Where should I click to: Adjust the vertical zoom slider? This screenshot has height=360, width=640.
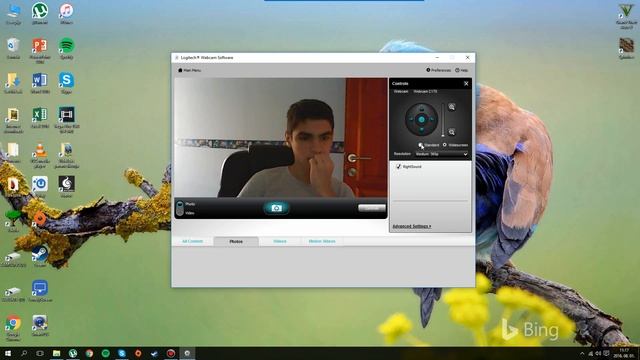(443, 120)
